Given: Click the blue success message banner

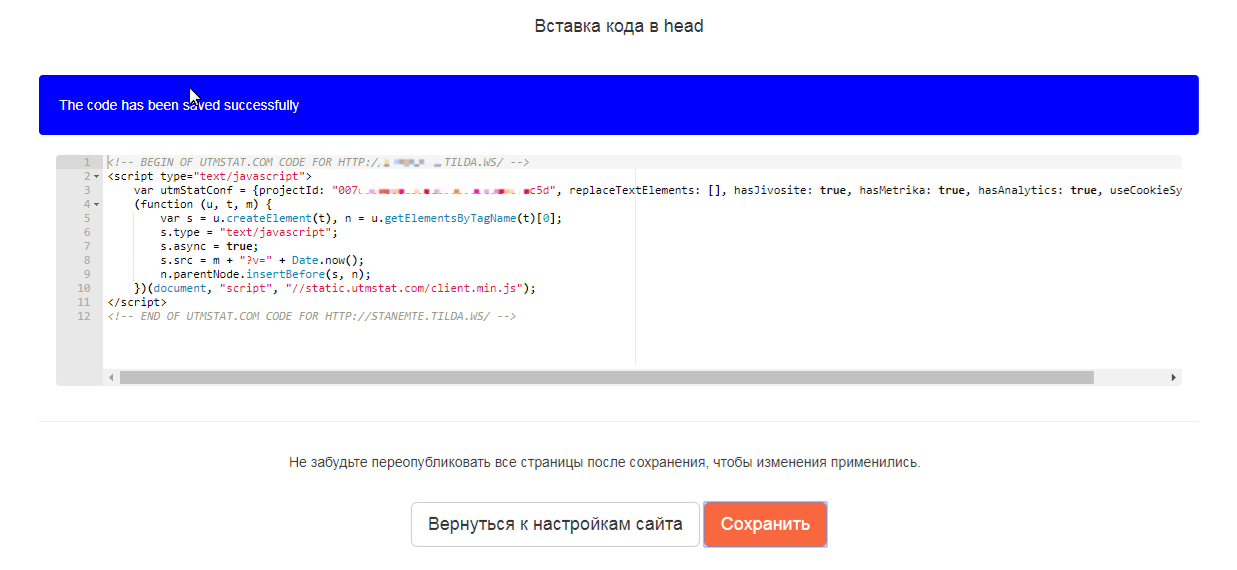Looking at the screenshot, I should [x=618, y=105].
